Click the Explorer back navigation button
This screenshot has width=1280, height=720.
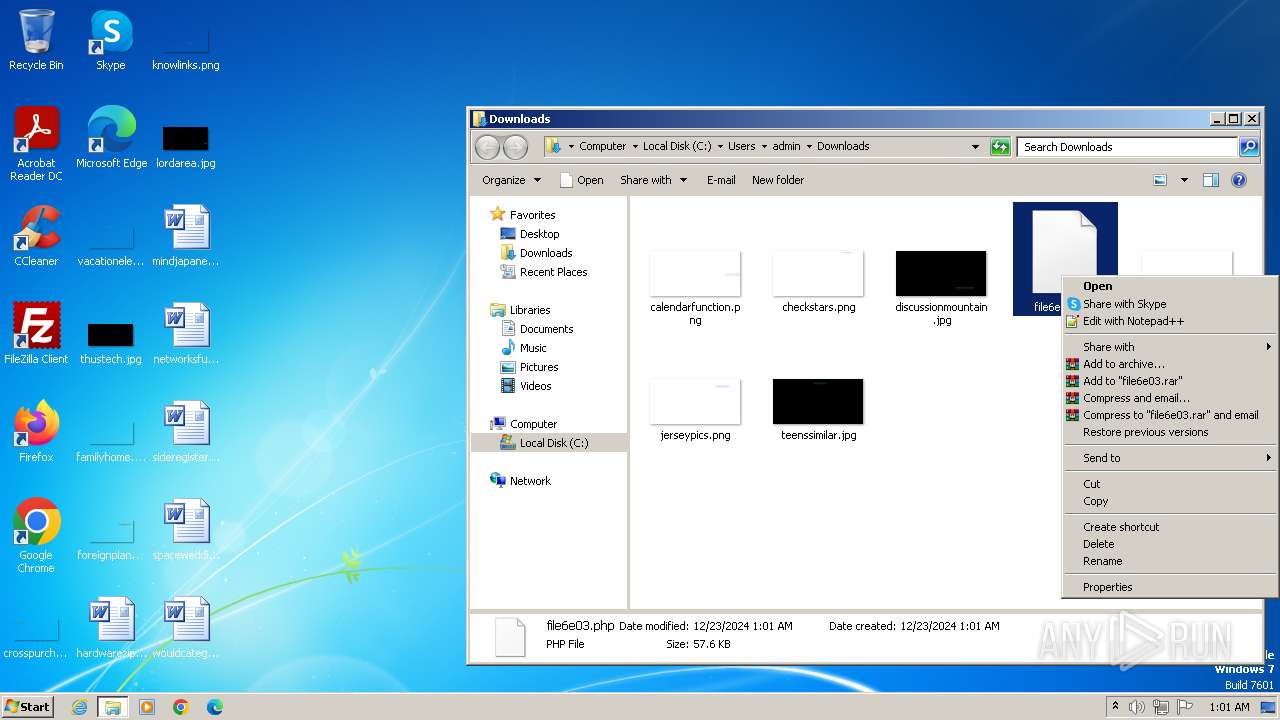click(x=487, y=147)
